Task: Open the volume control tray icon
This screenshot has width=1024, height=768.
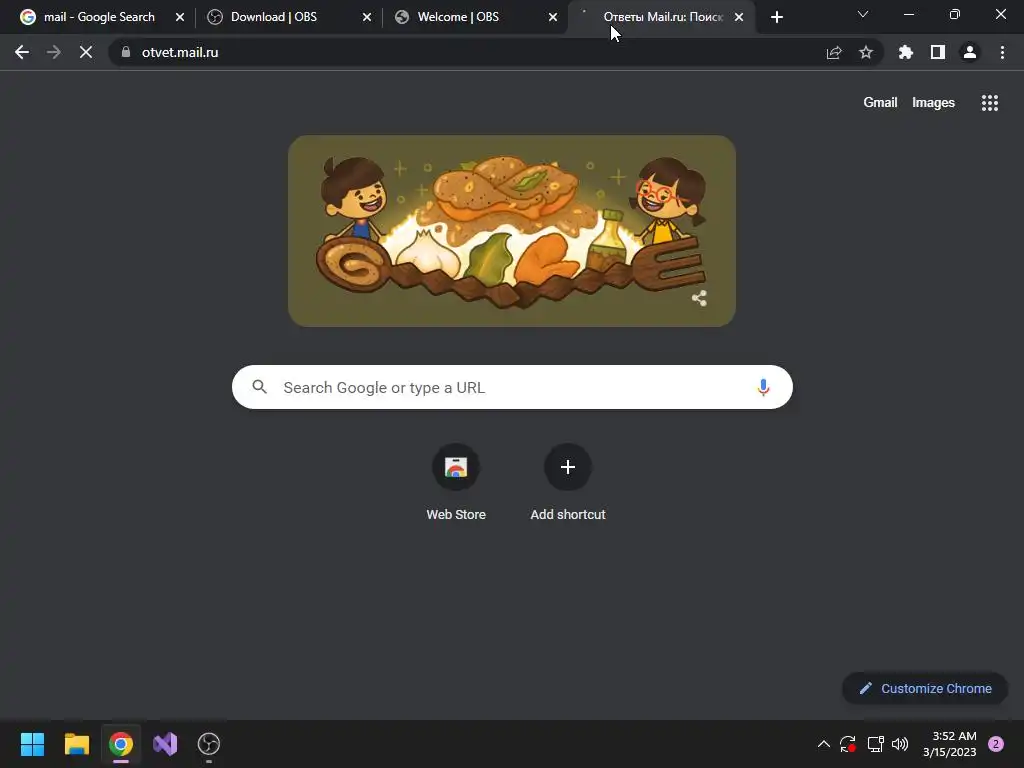Action: point(900,744)
